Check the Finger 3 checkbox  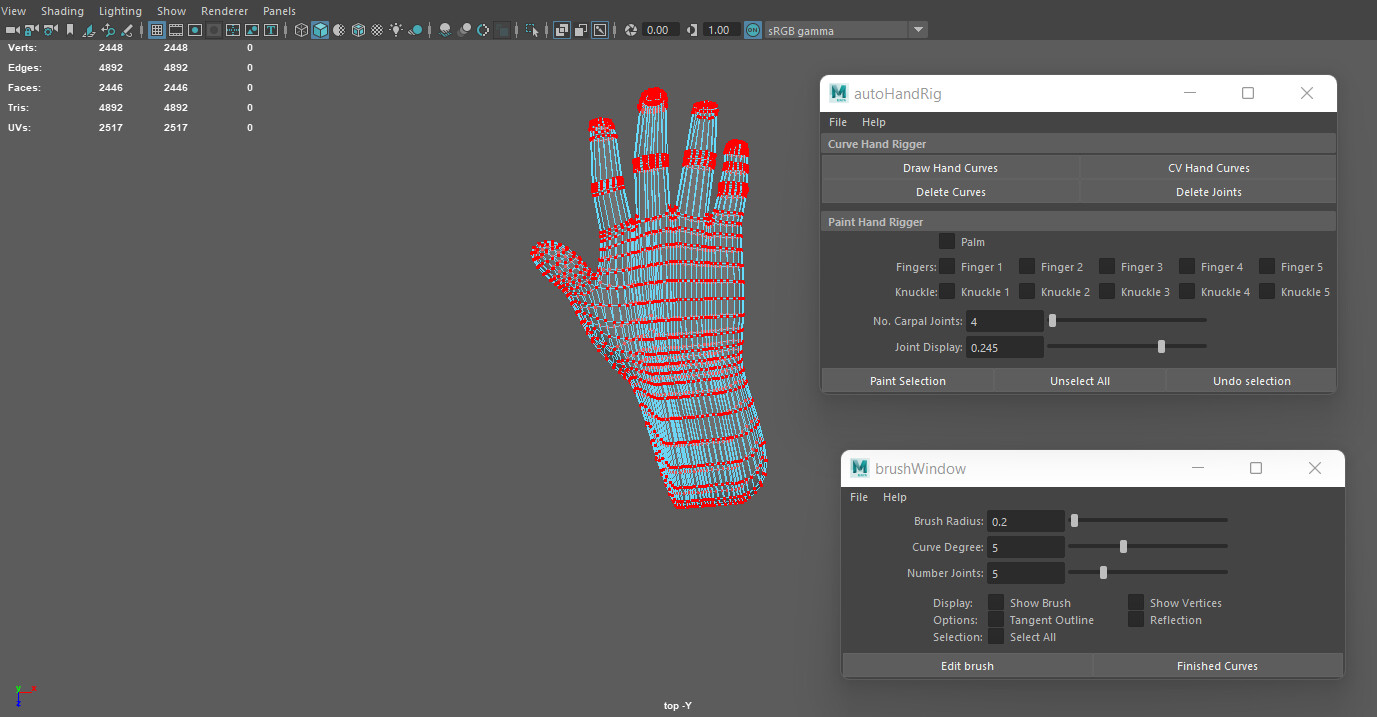point(1106,266)
